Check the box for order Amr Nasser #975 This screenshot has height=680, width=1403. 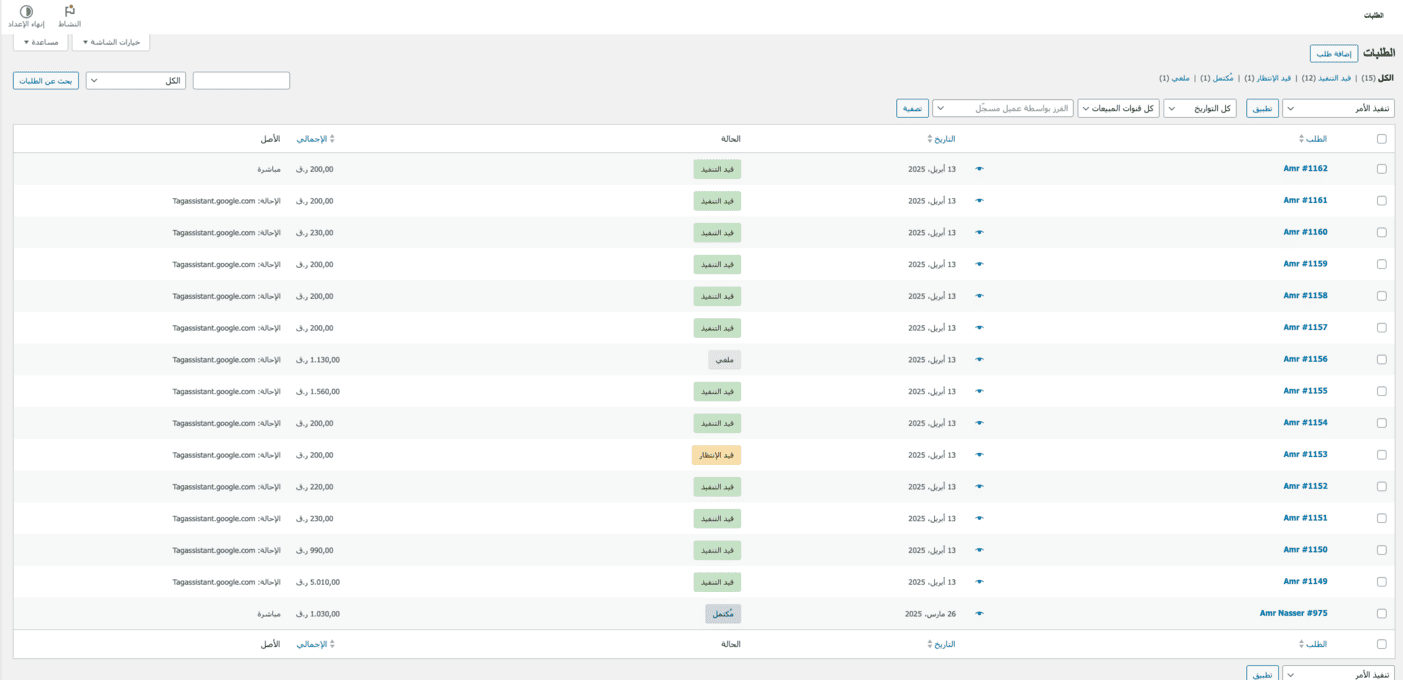point(1381,614)
